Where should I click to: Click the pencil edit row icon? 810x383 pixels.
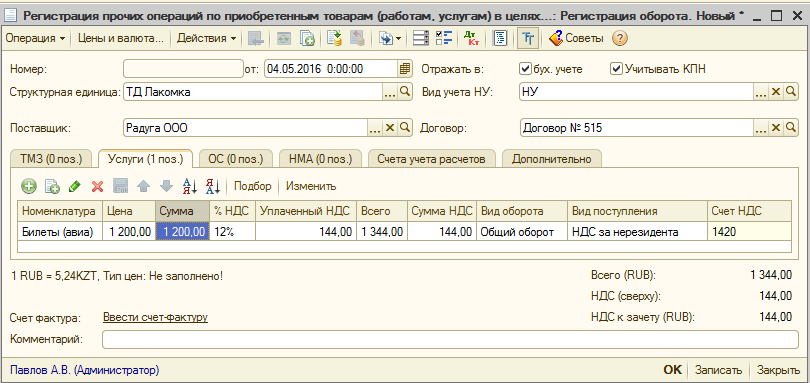75,187
